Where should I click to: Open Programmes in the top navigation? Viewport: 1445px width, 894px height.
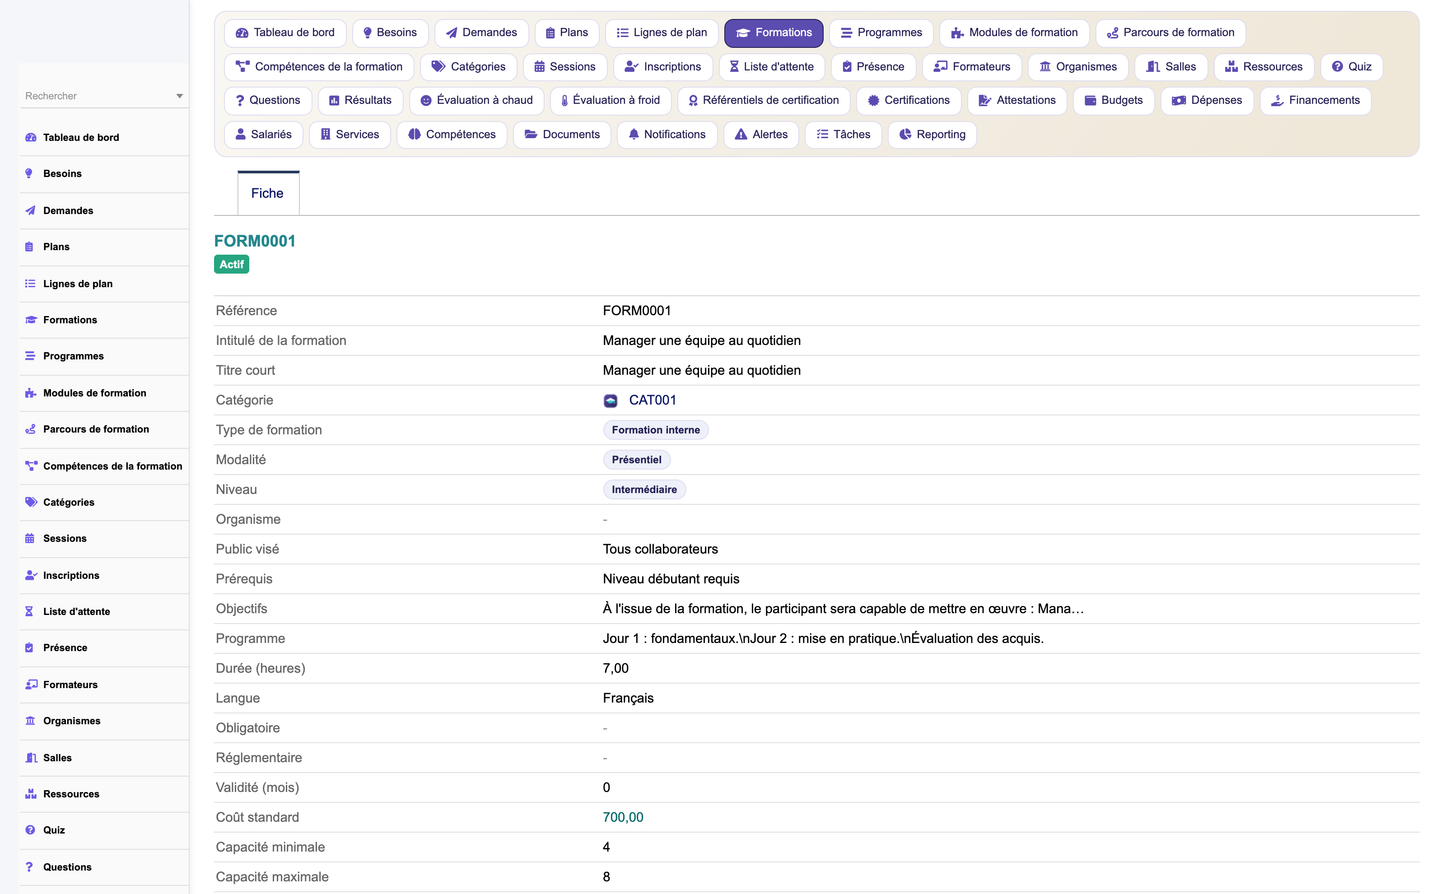[881, 33]
